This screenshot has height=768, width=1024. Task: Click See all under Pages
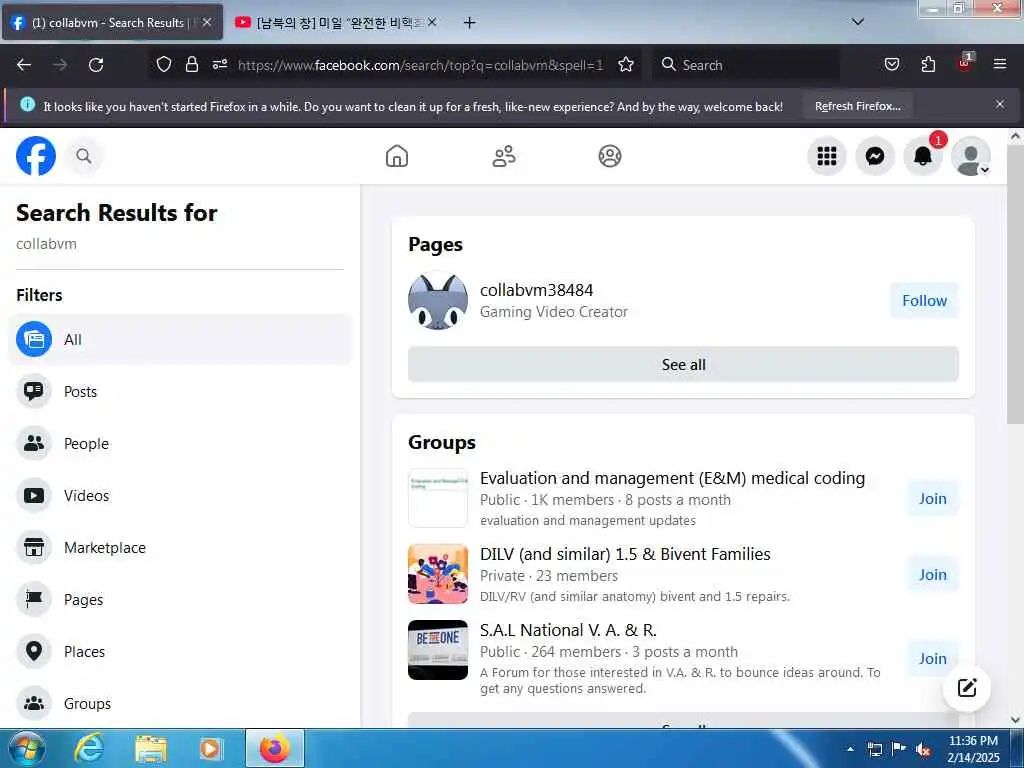click(x=683, y=364)
